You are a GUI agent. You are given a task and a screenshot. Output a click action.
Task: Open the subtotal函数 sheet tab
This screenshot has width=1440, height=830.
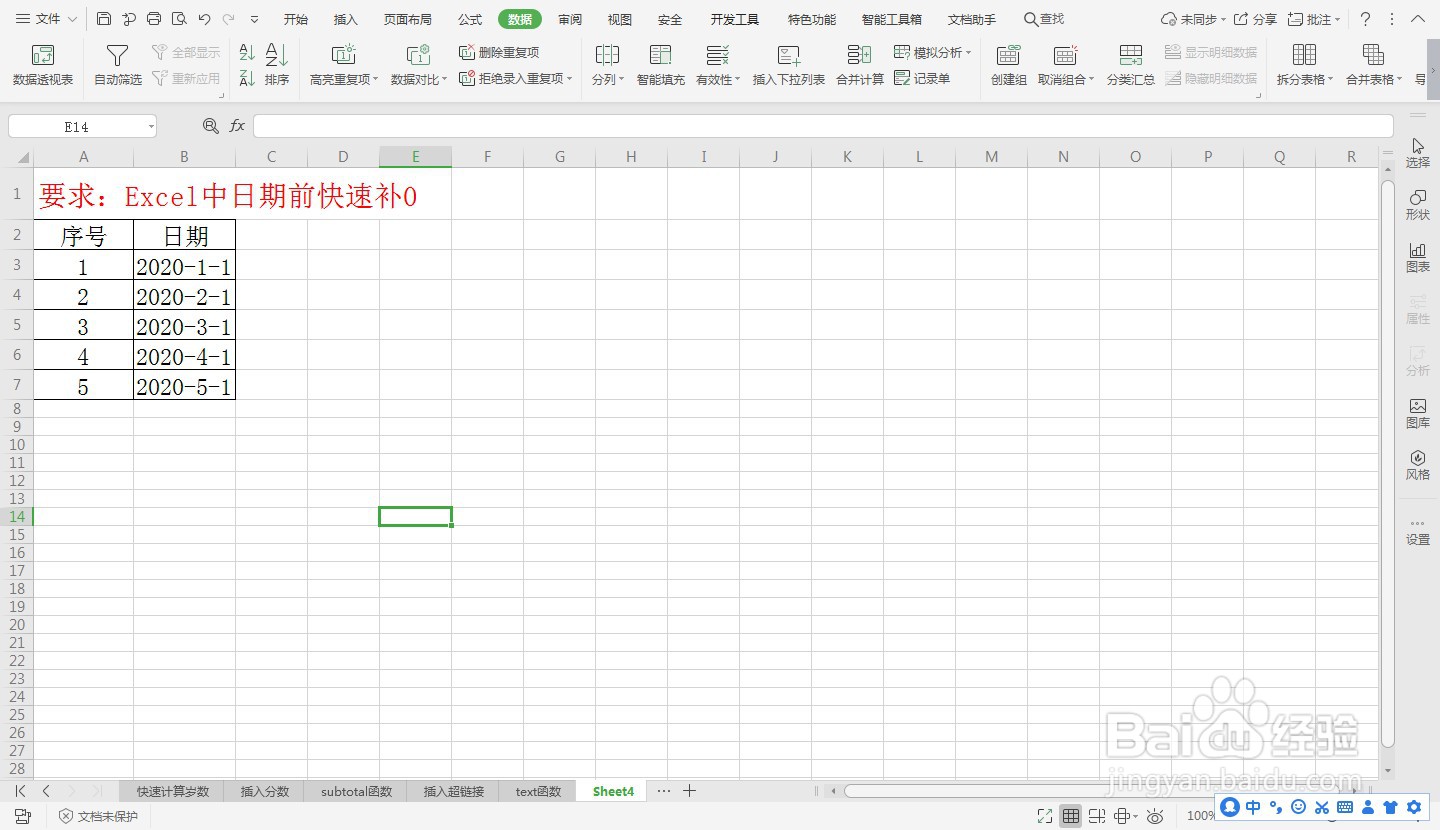pos(357,791)
